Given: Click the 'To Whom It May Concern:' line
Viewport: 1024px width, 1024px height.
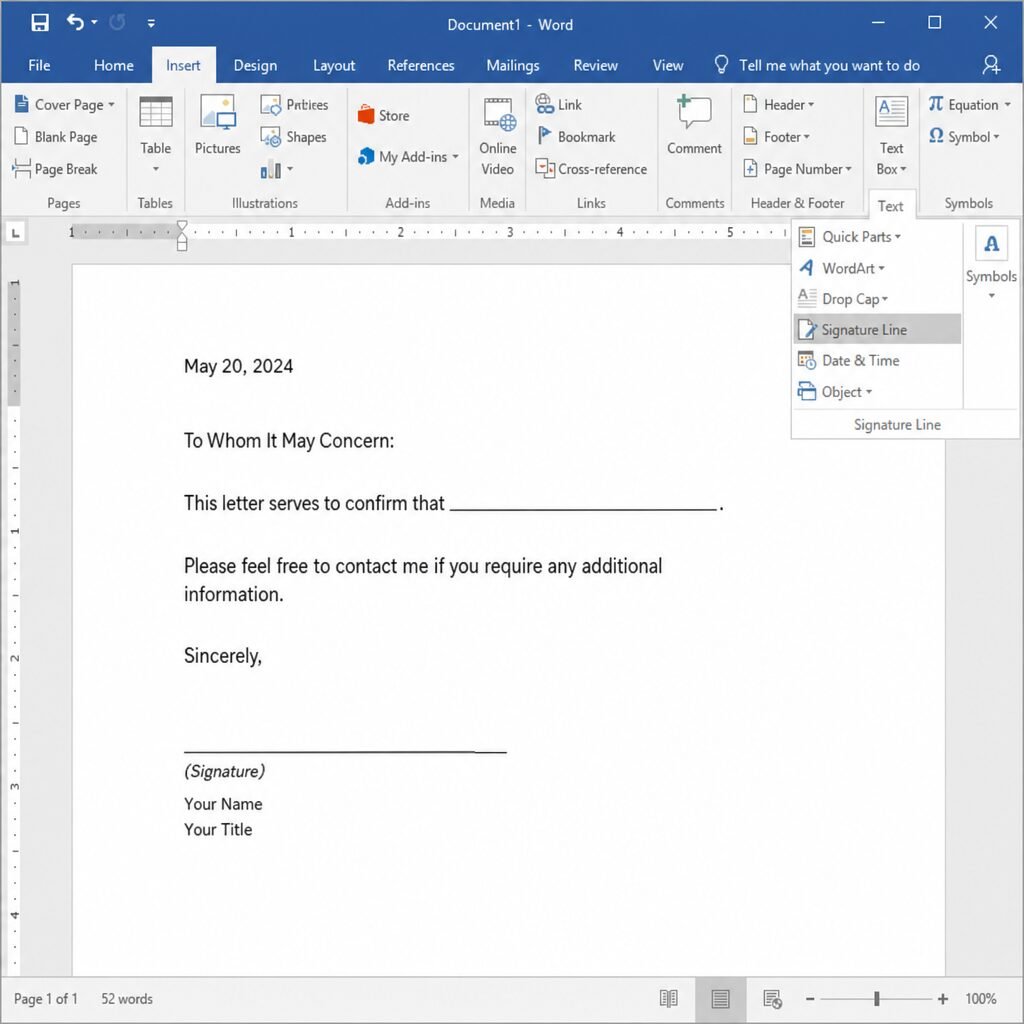Looking at the screenshot, I should (289, 441).
